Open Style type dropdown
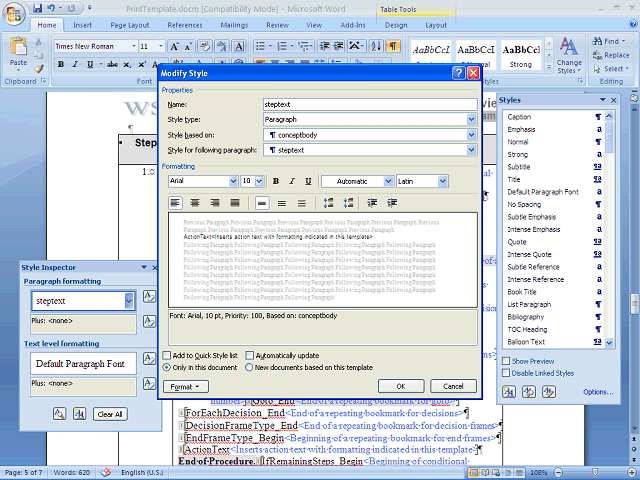Viewport: 640px width, 480px height. coord(471,120)
